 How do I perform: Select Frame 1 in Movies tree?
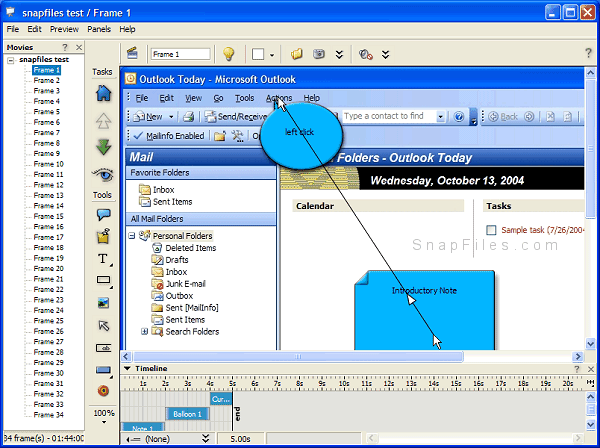46,70
